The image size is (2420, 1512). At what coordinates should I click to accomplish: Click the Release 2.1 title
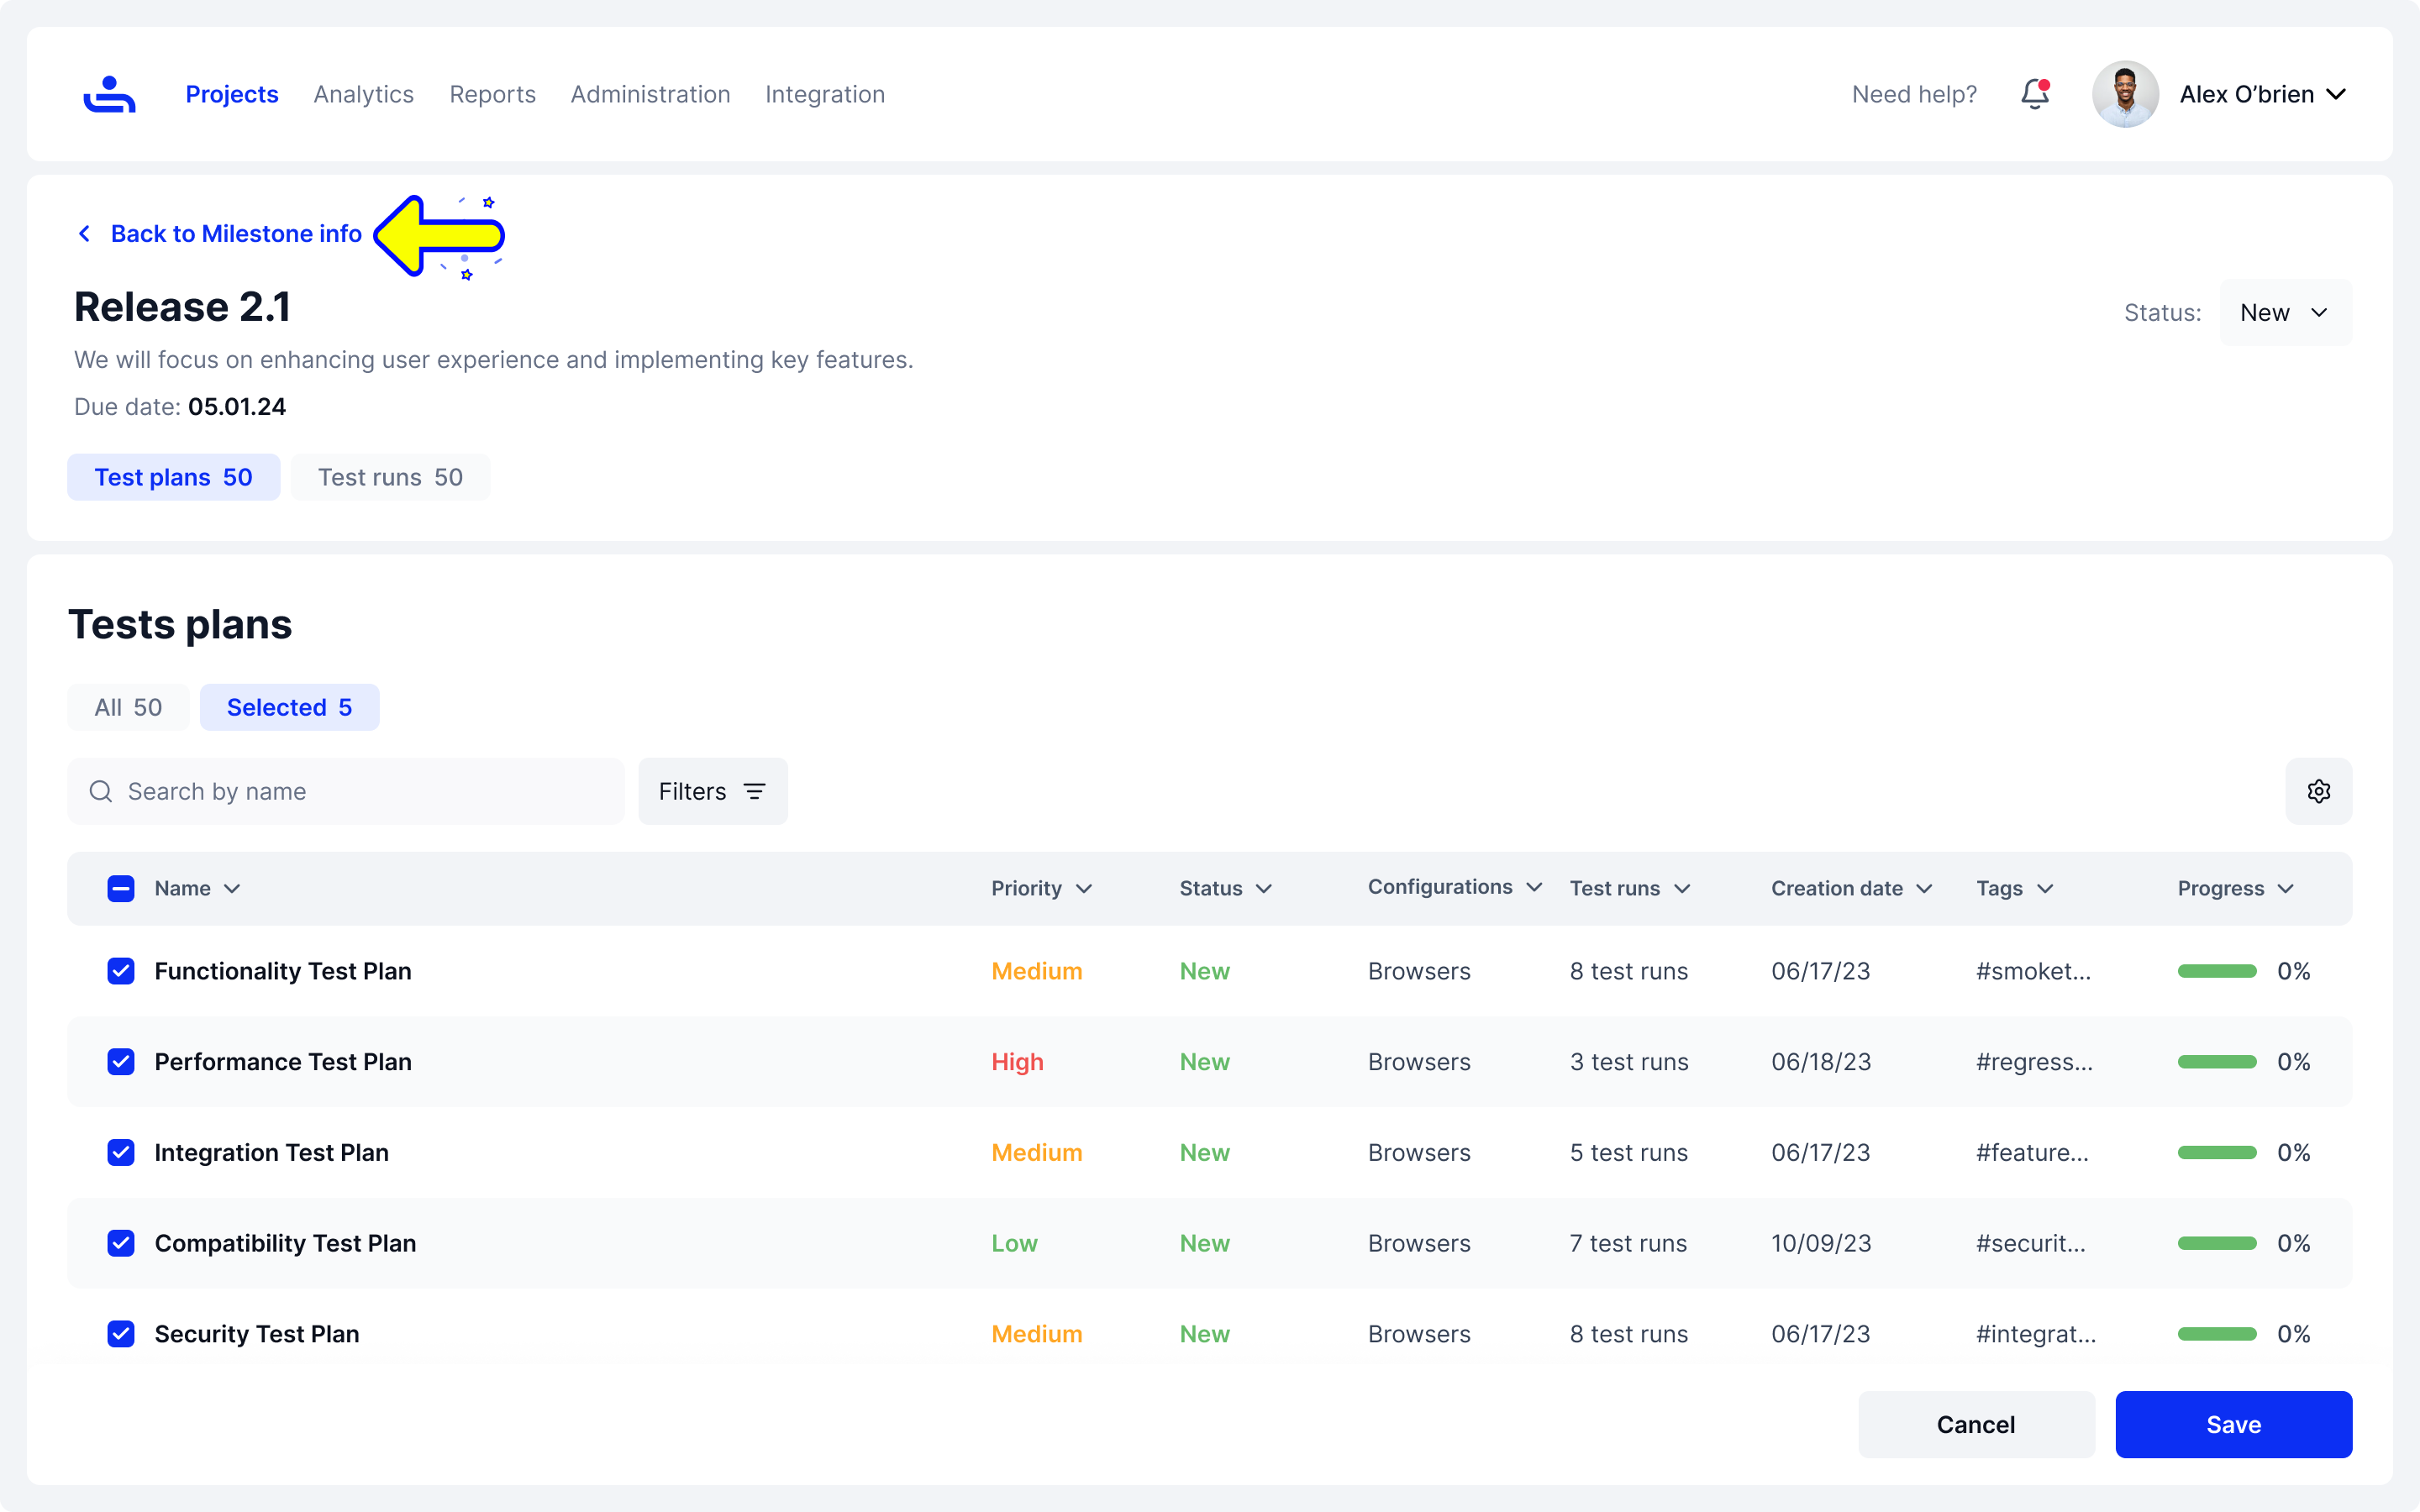[x=182, y=306]
